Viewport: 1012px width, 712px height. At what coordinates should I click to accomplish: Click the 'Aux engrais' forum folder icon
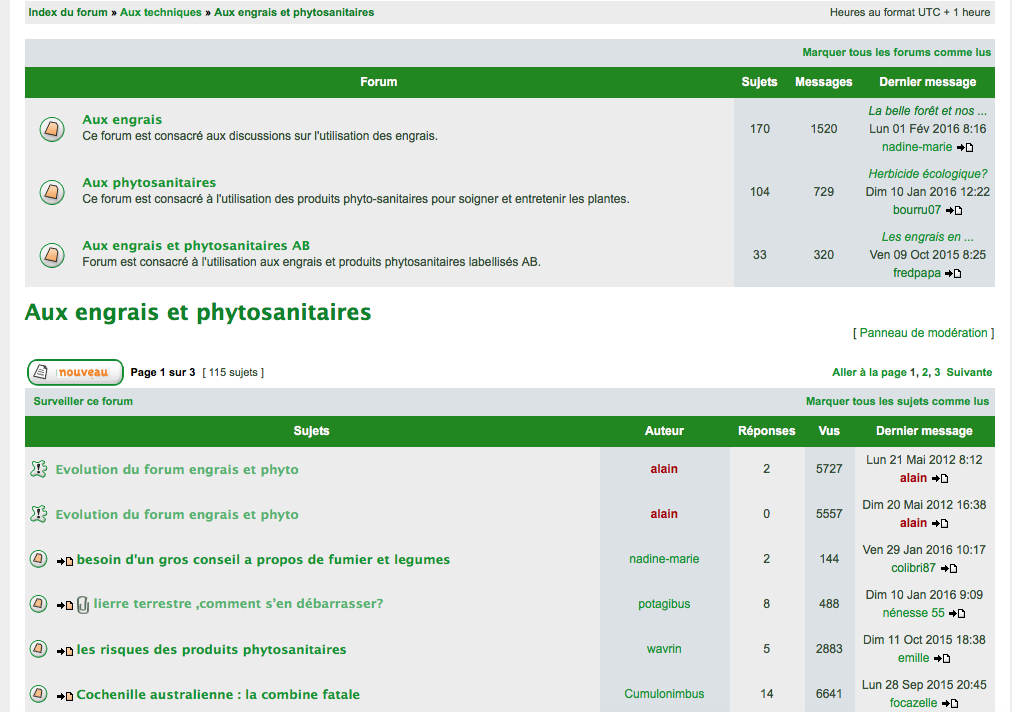pos(52,129)
